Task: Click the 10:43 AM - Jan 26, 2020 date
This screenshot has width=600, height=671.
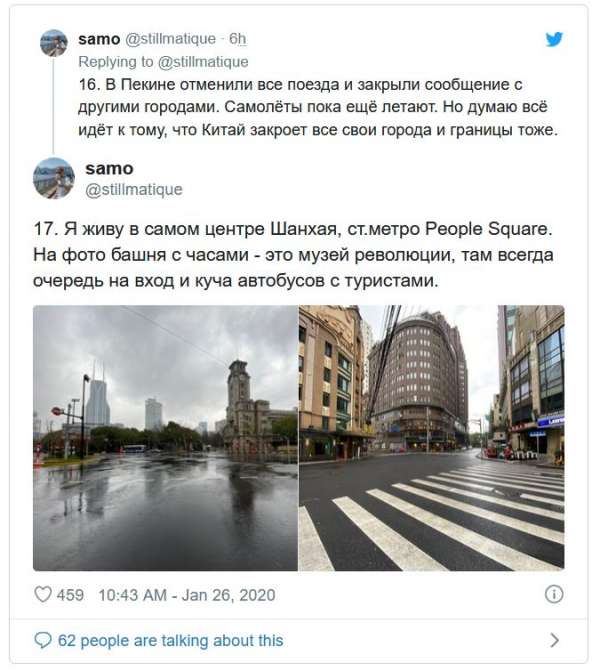Action: tap(187, 595)
